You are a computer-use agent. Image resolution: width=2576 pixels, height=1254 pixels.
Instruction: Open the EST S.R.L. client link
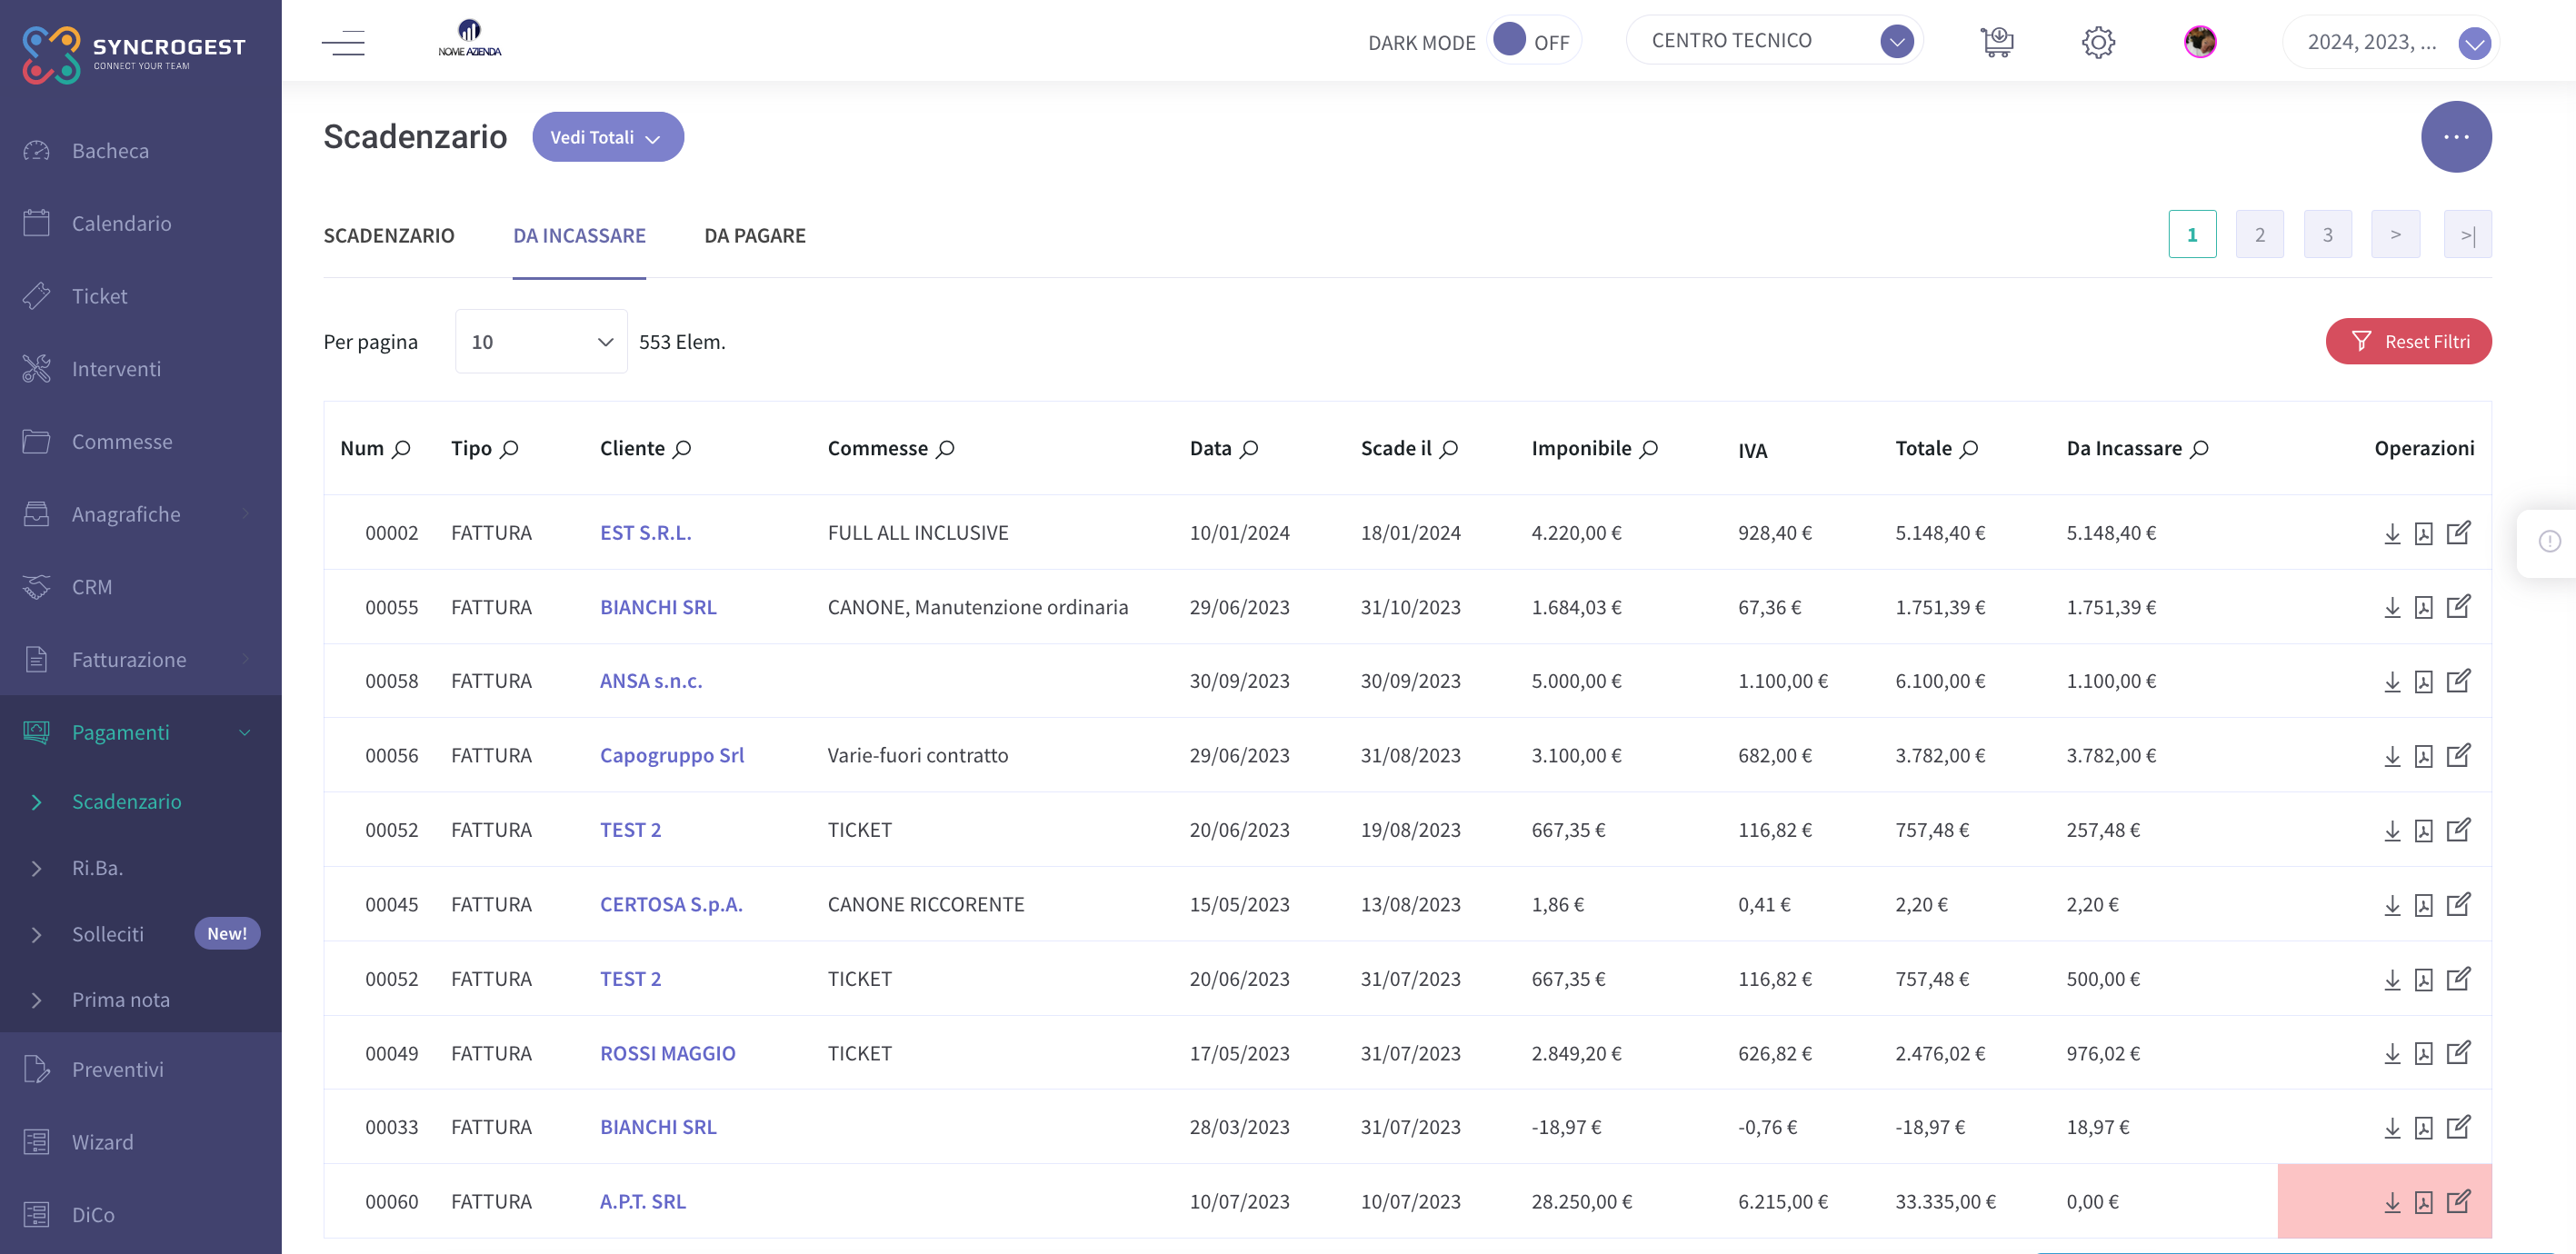[x=645, y=533]
